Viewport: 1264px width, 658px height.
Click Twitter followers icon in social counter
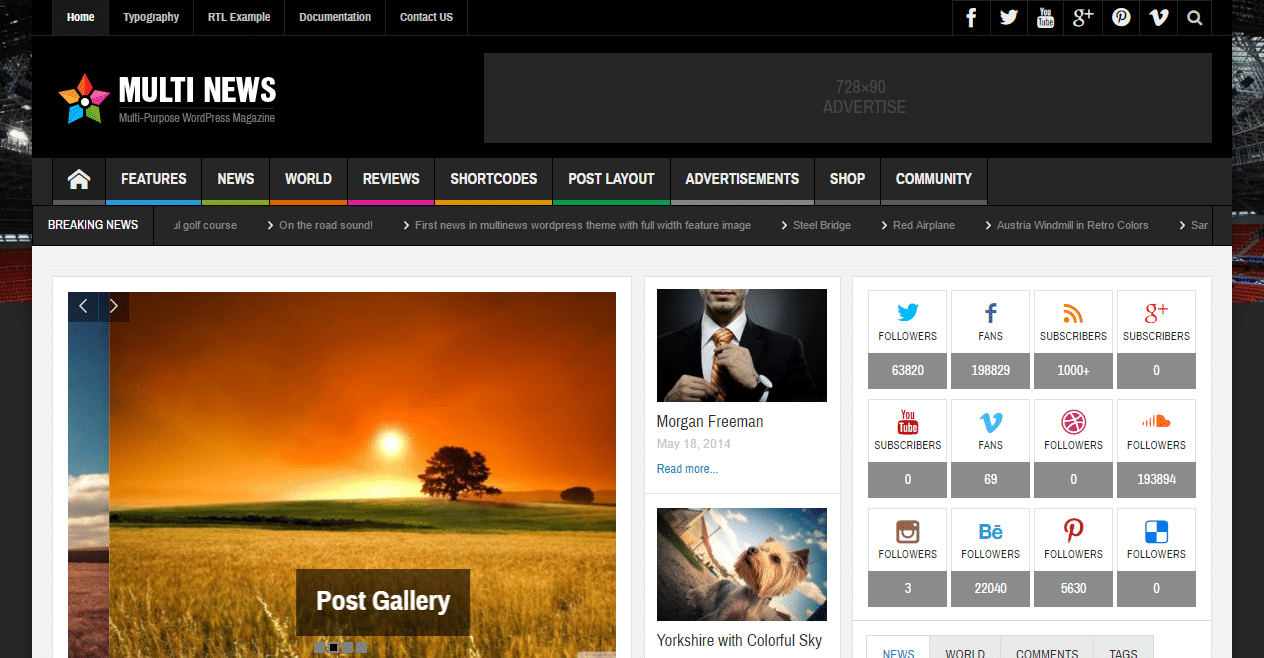pyautogui.click(x=908, y=312)
